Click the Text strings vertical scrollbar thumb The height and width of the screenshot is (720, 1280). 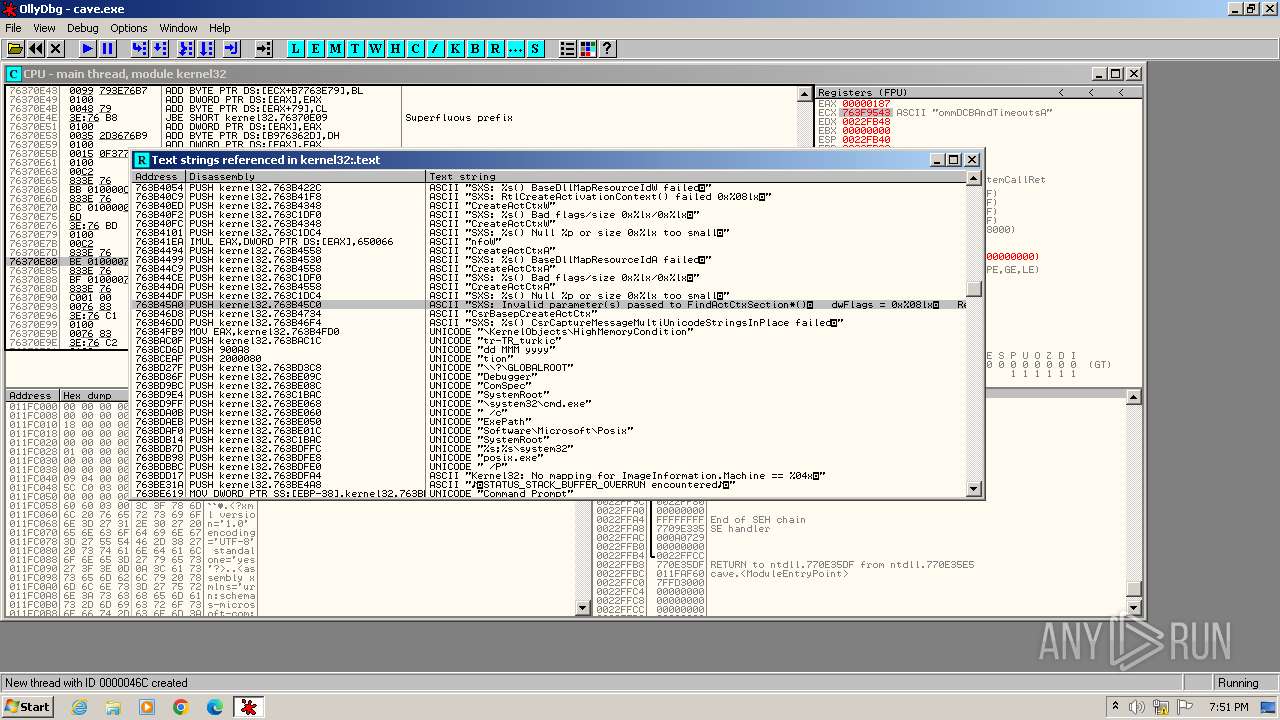coord(974,290)
